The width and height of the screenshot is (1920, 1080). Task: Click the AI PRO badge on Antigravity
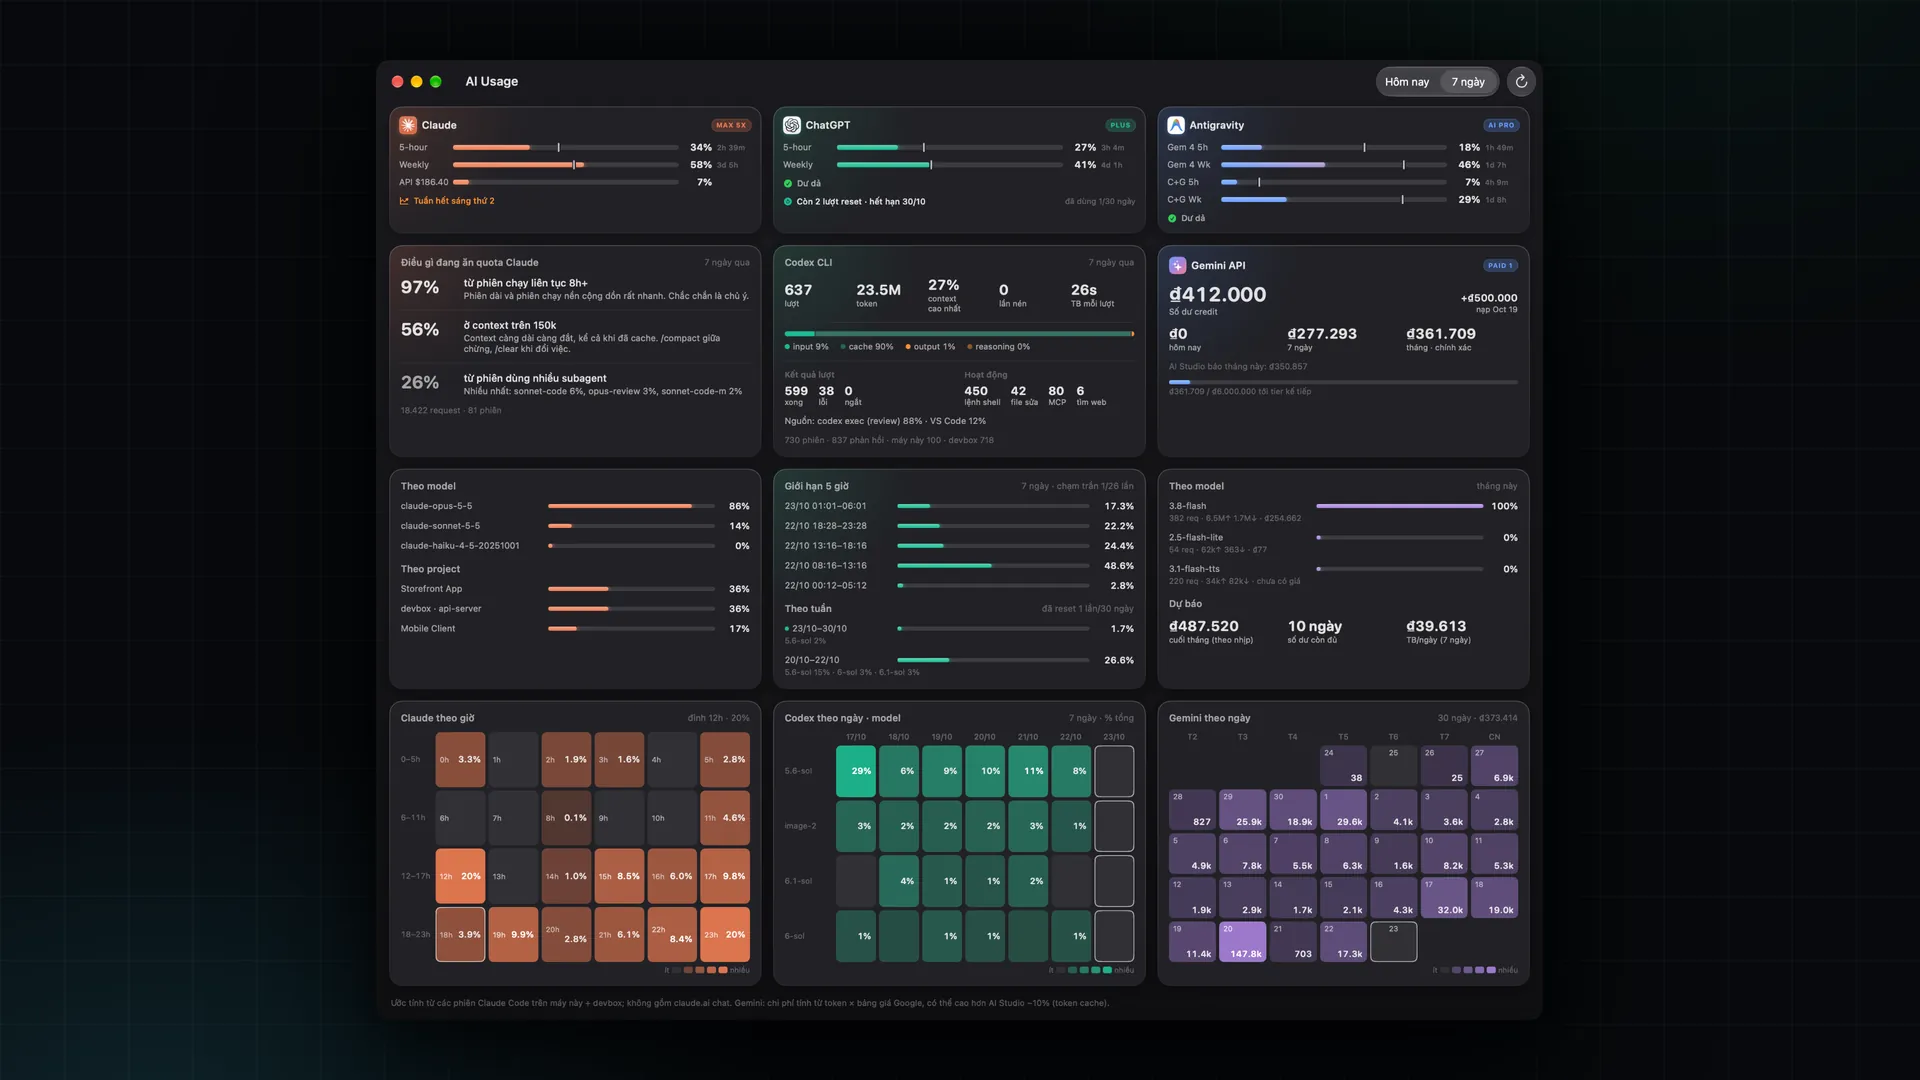[x=1501, y=125]
